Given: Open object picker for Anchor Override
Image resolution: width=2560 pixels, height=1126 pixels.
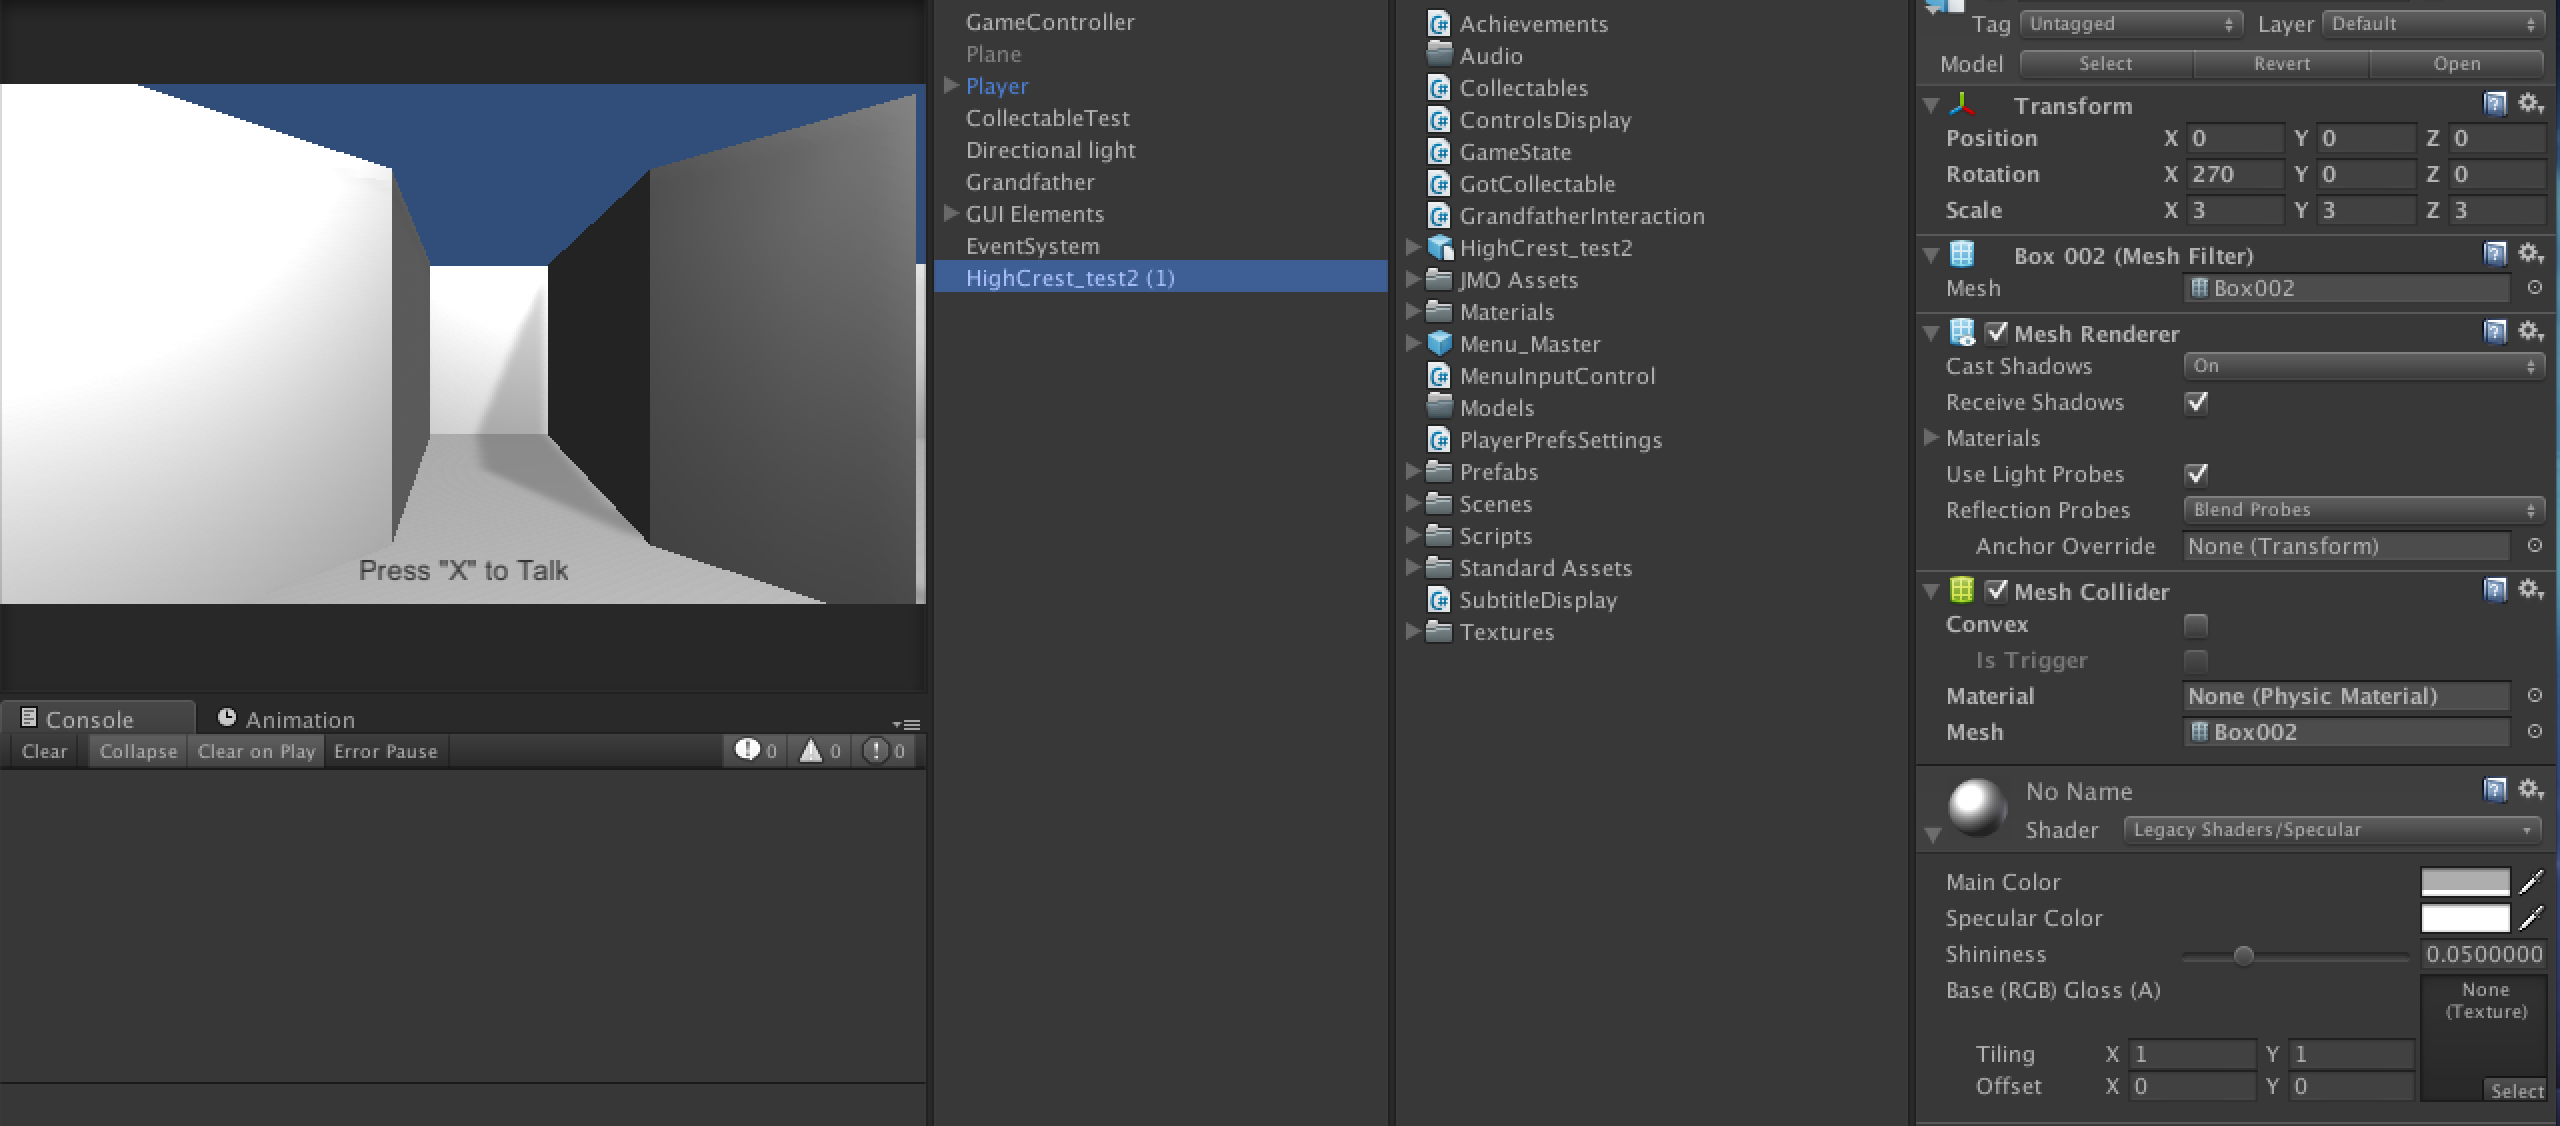Looking at the screenshot, I should tap(2534, 546).
